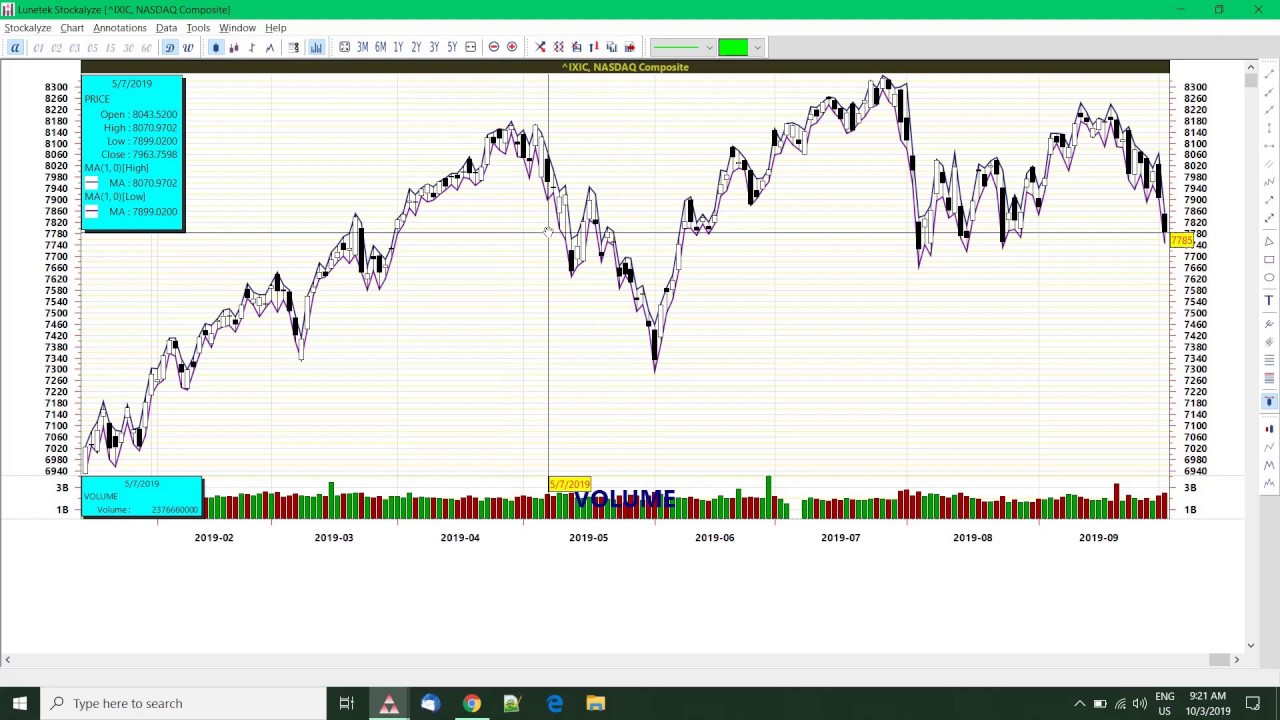Viewport: 1280px width, 720px height.
Task: Select the trend line drawing tool
Action: tap(1269, 73)
